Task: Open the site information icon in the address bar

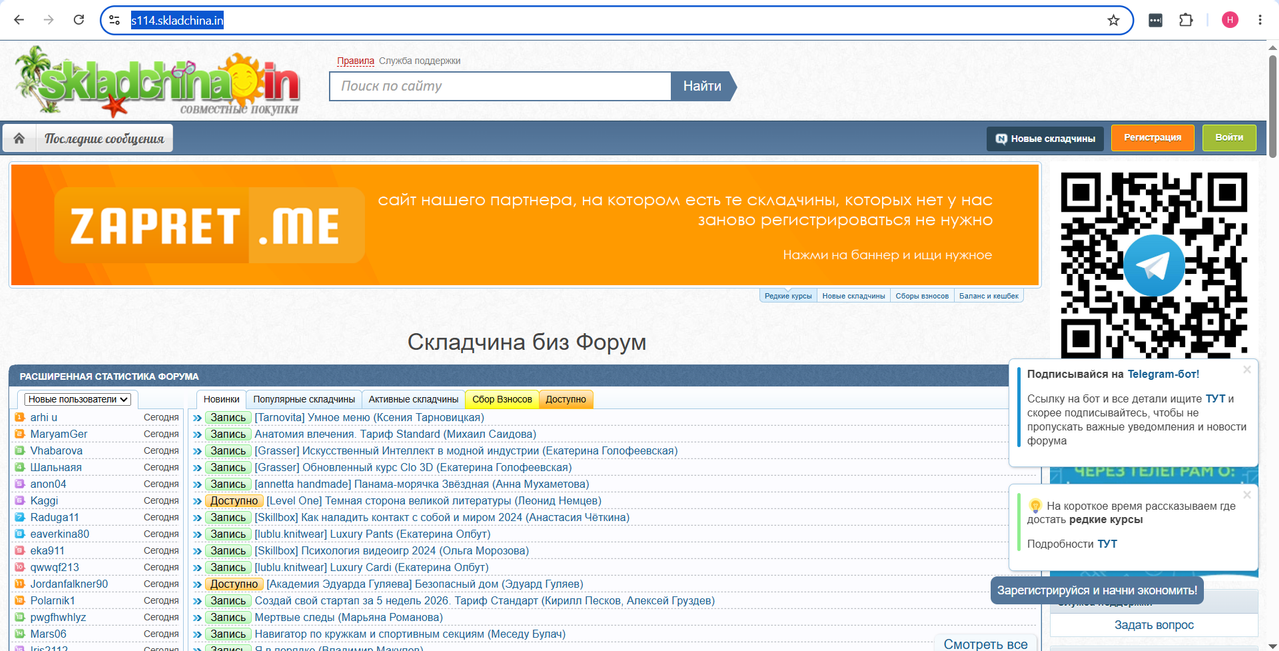Action: (x=115, y=20)
